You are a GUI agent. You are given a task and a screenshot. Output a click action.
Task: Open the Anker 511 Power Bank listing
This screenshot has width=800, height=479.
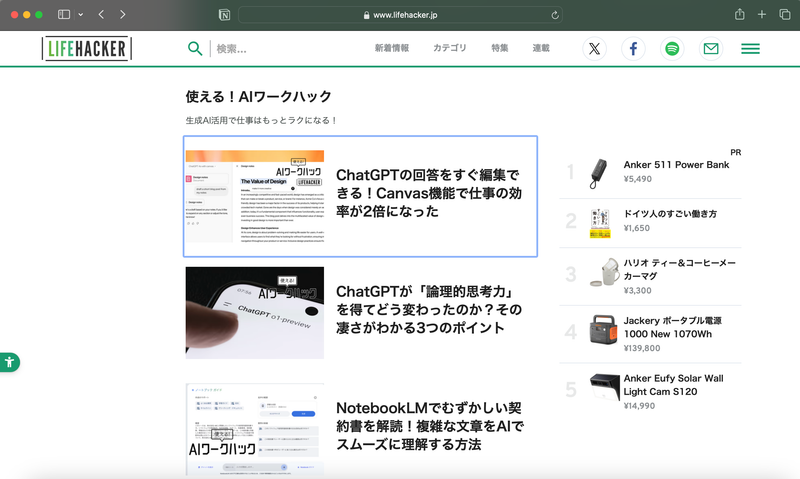point(676,165)
